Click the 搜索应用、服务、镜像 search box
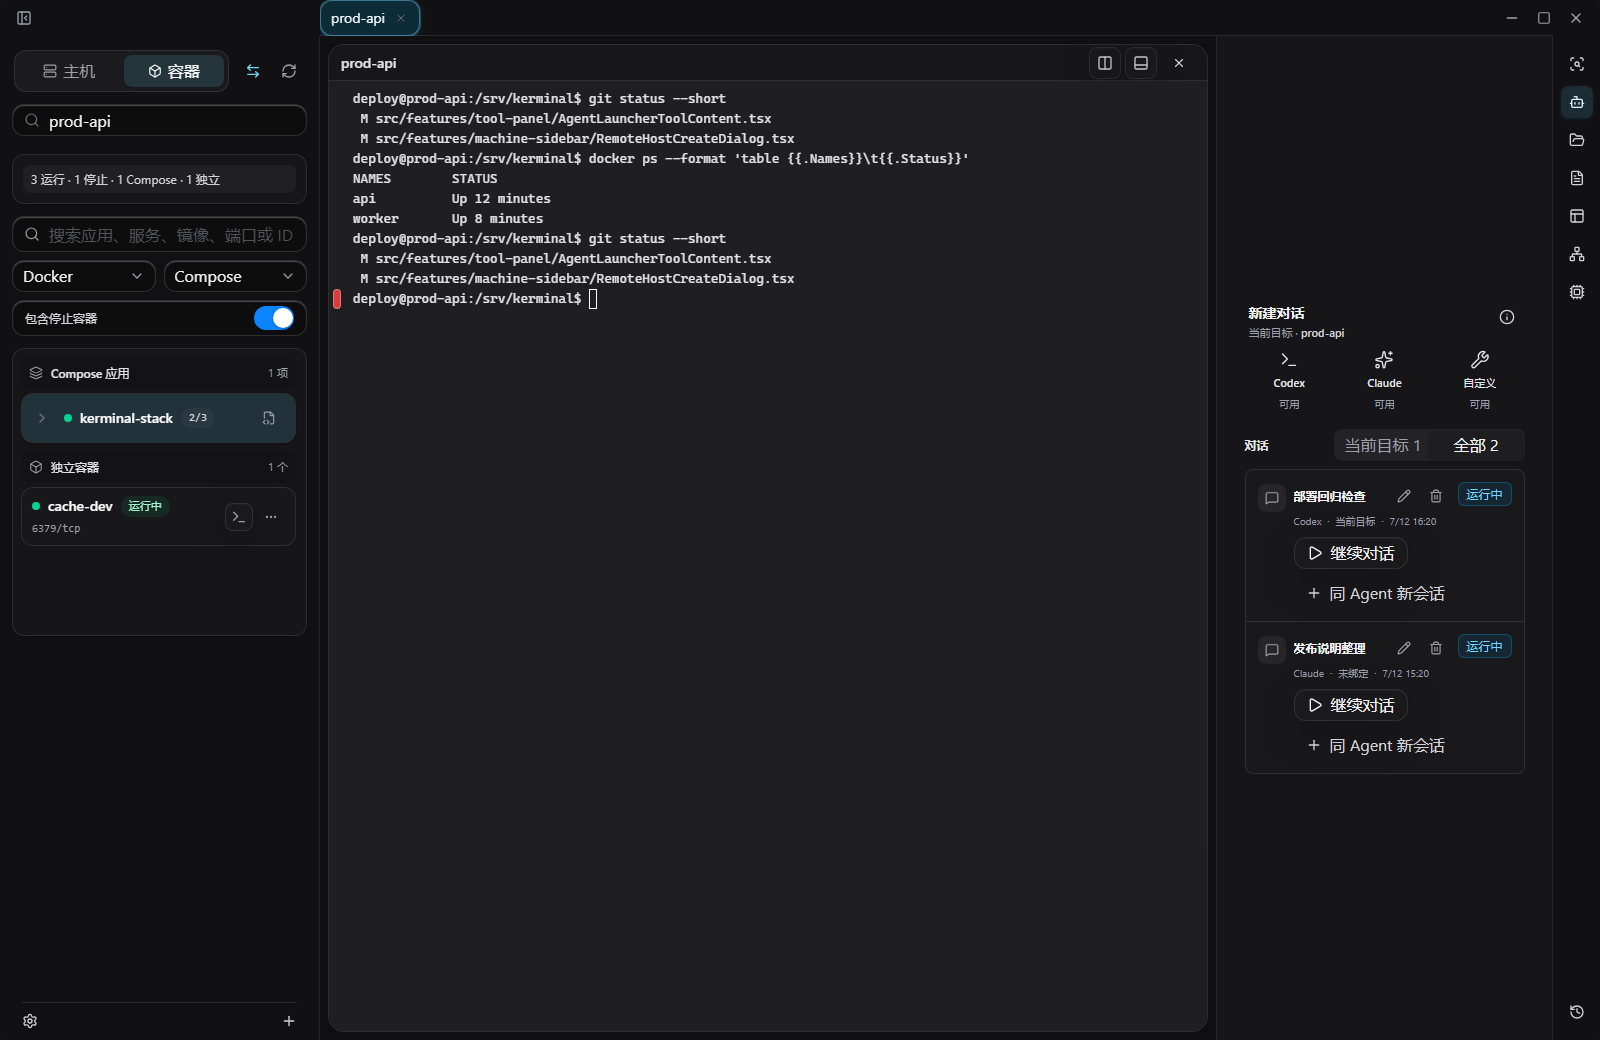The image size is (1600, 1040). click(159, 235)
